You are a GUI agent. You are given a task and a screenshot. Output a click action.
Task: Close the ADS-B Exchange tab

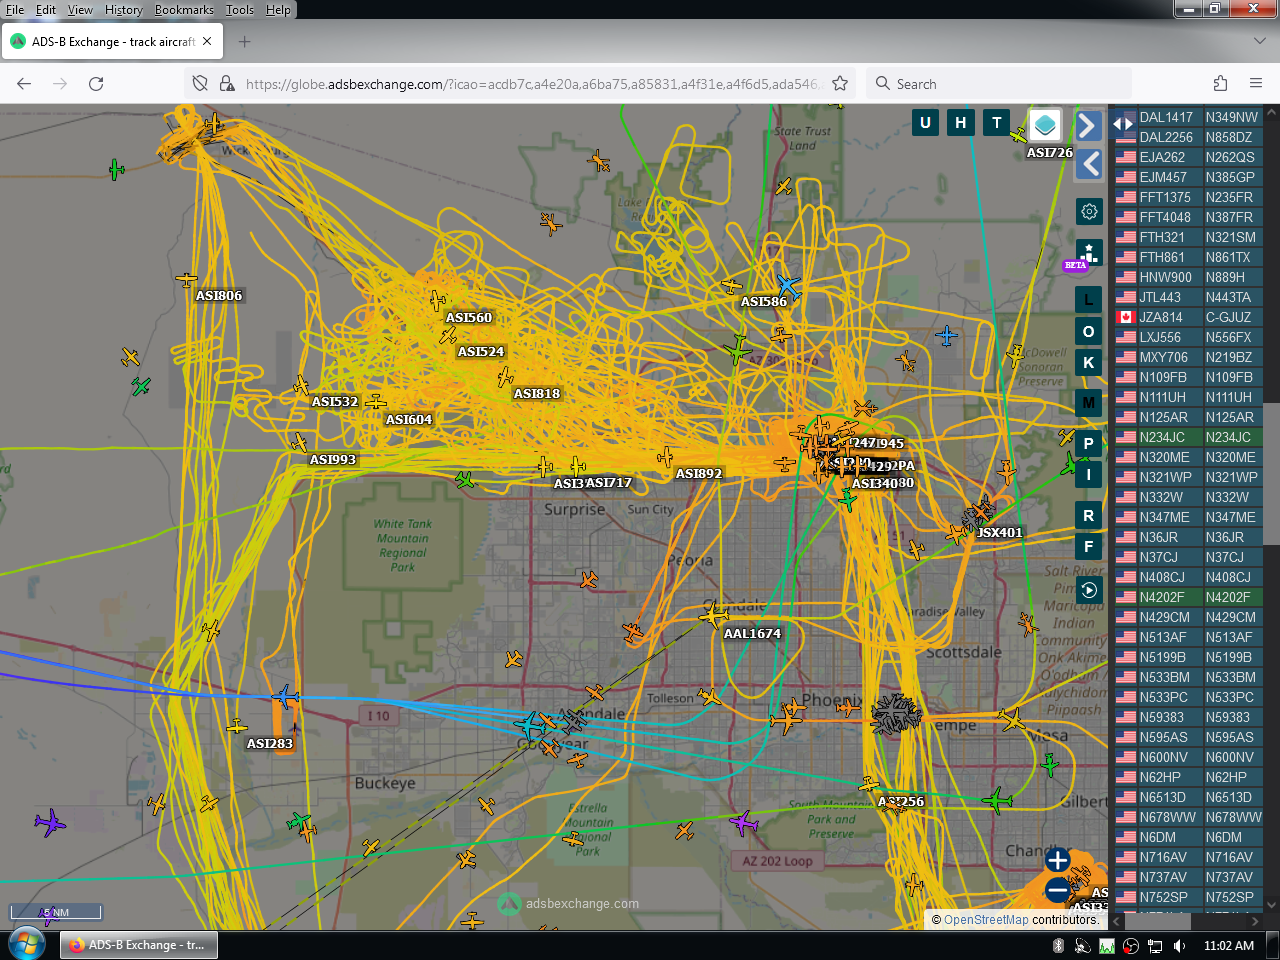(x=207, y=42)
